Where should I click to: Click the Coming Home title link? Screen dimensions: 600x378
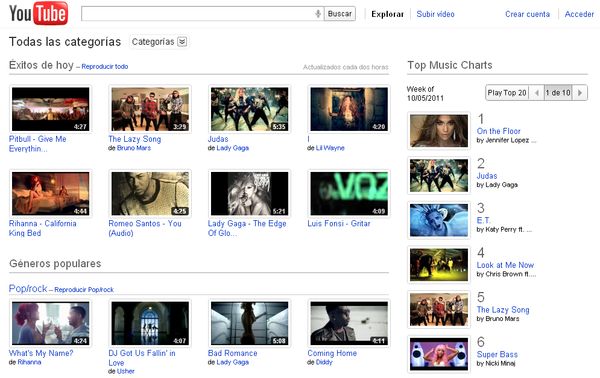[332, 353]
